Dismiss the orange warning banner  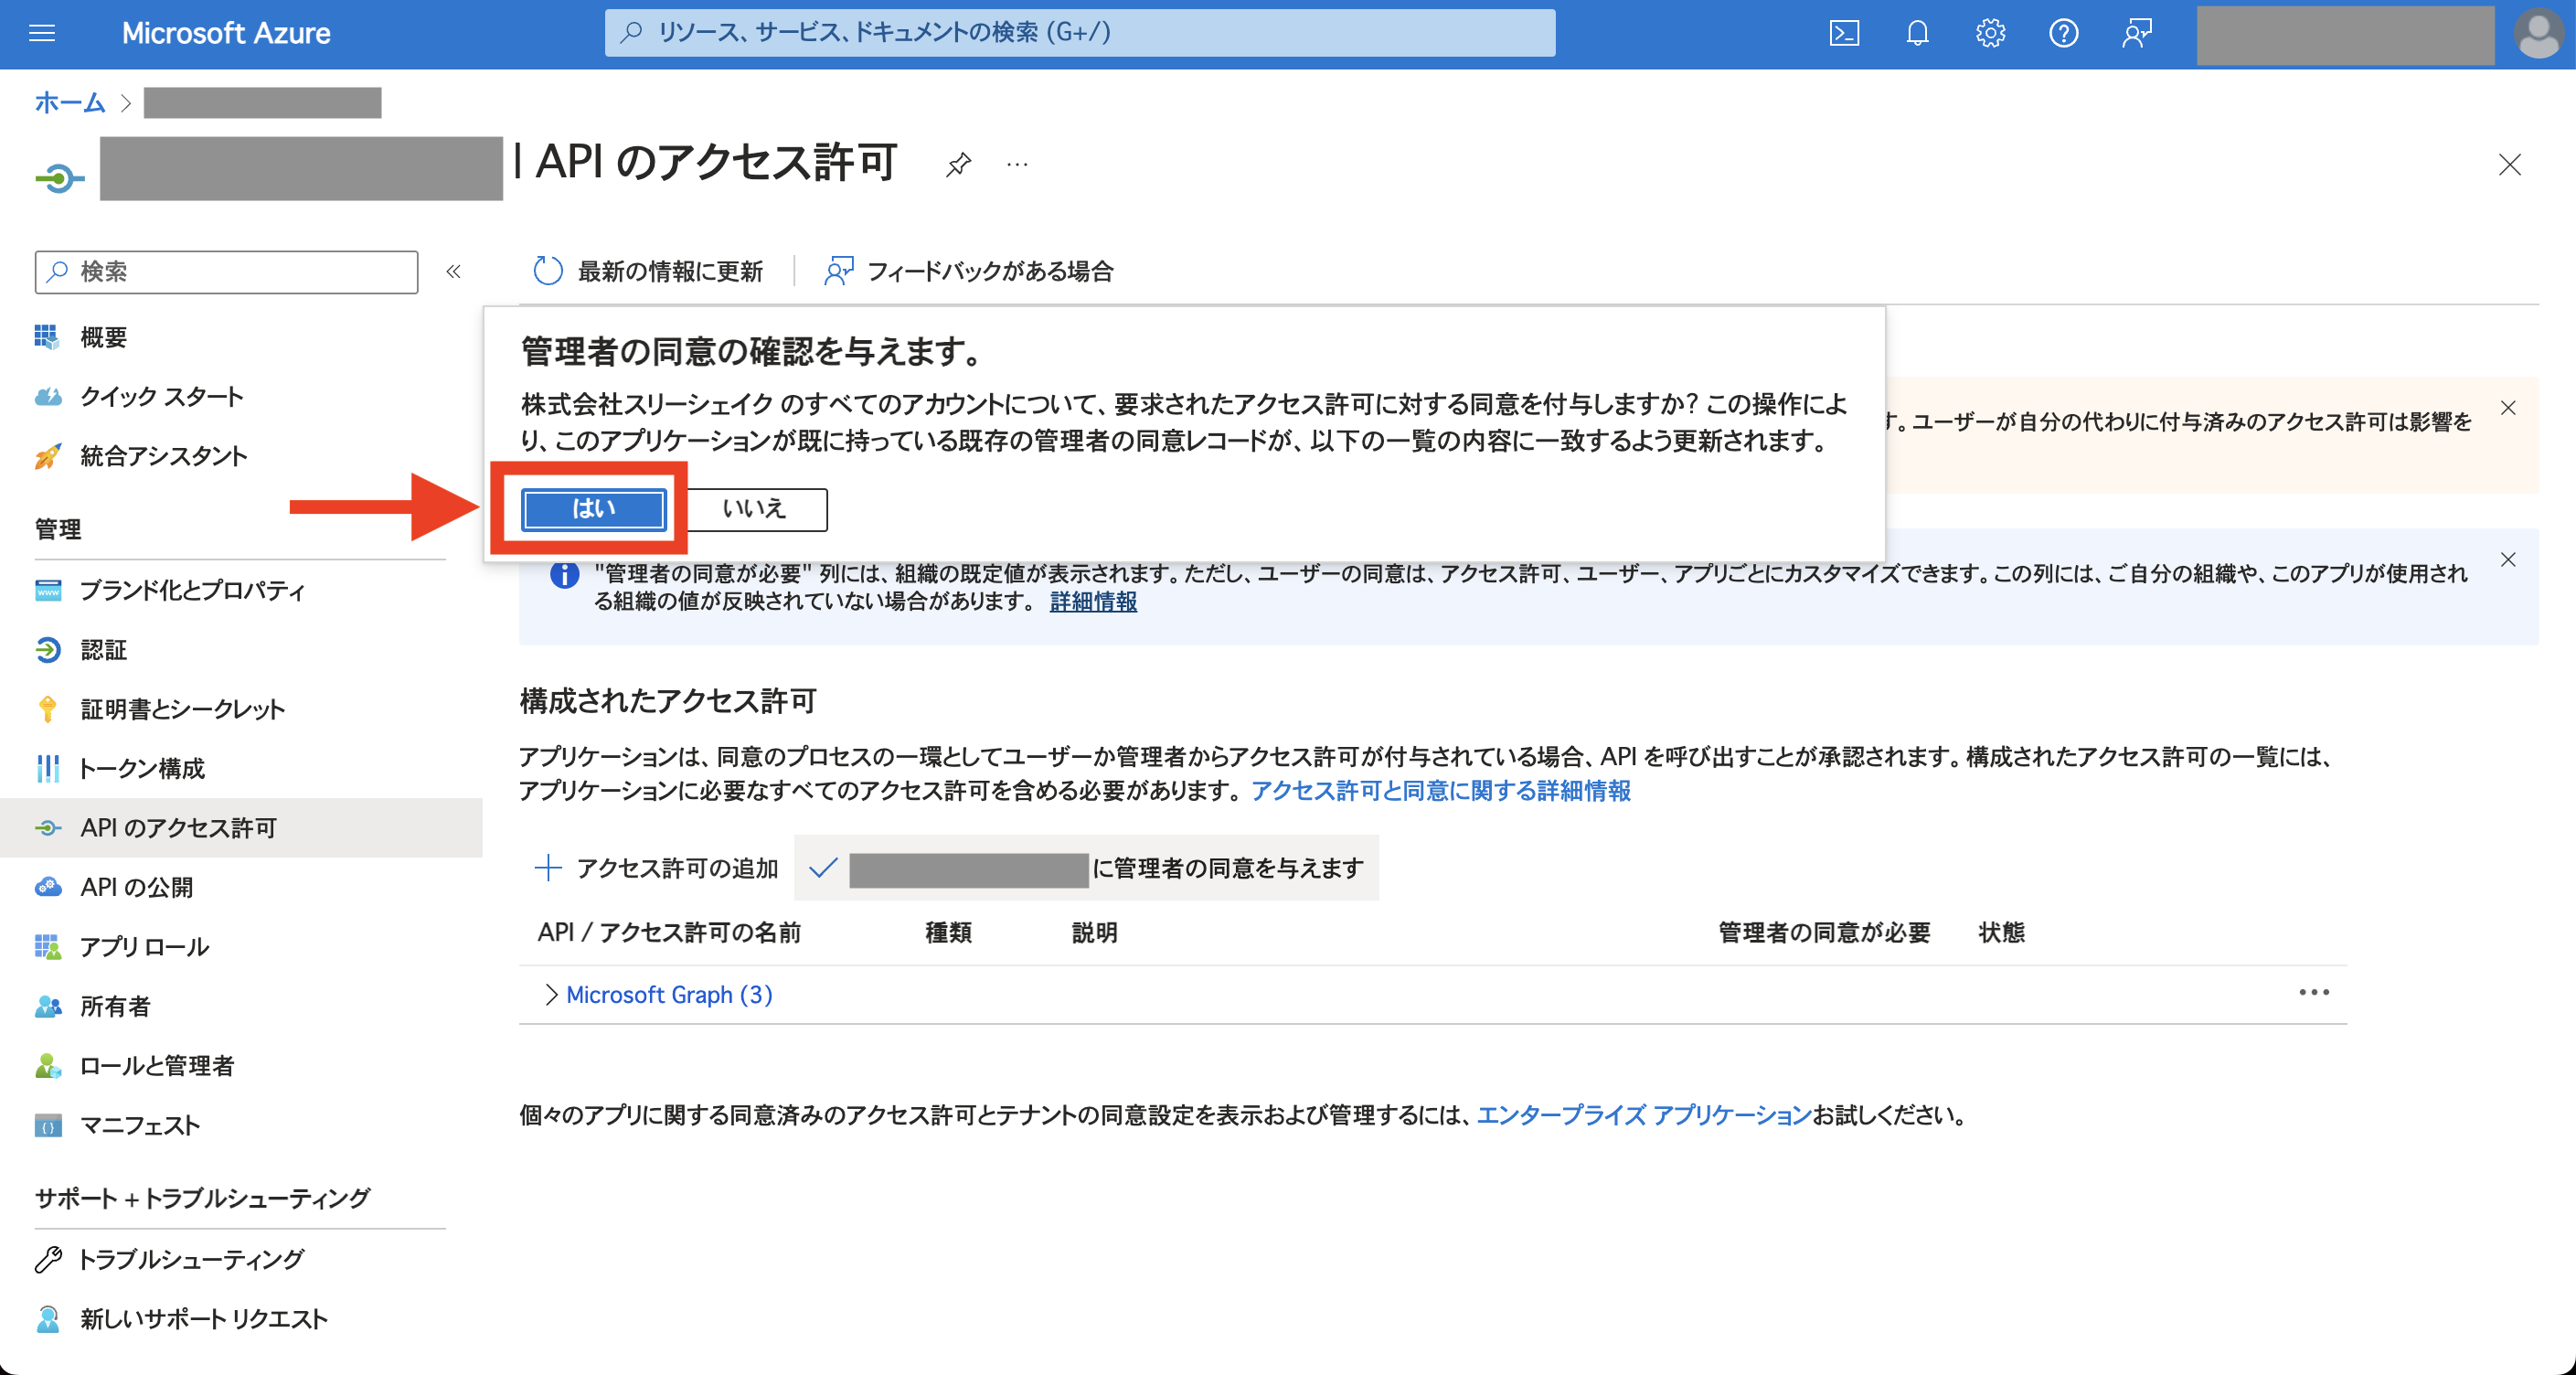point(2508,407)
